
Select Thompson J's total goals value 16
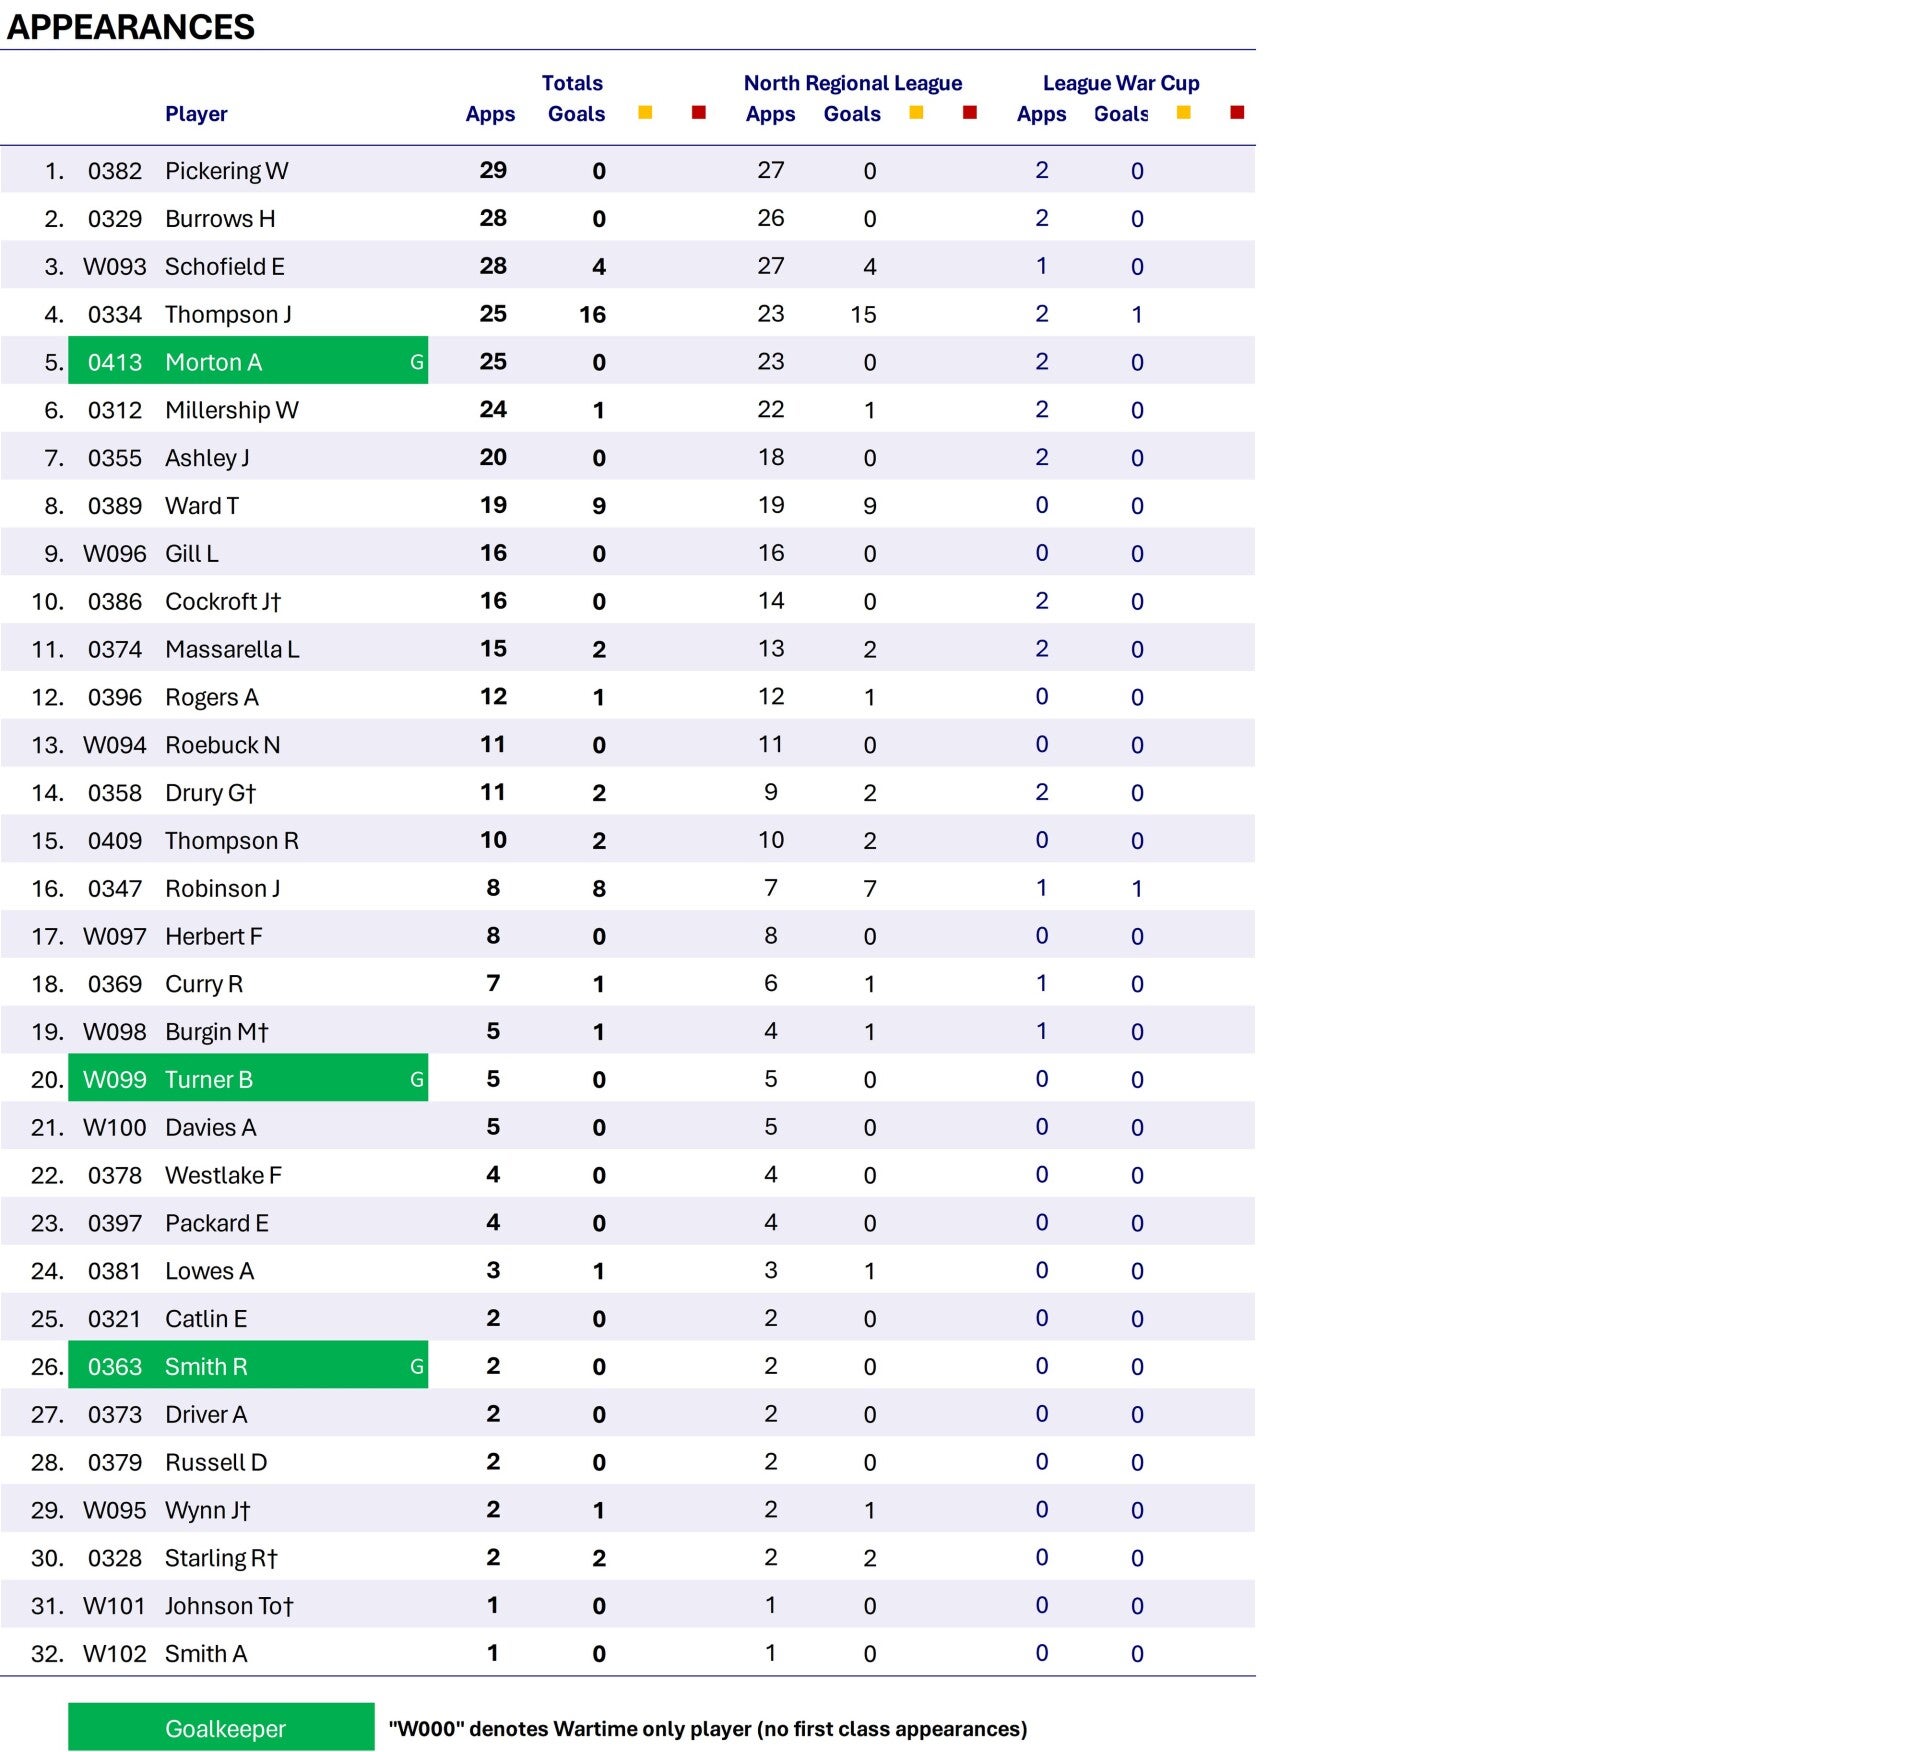pos(592,315)
